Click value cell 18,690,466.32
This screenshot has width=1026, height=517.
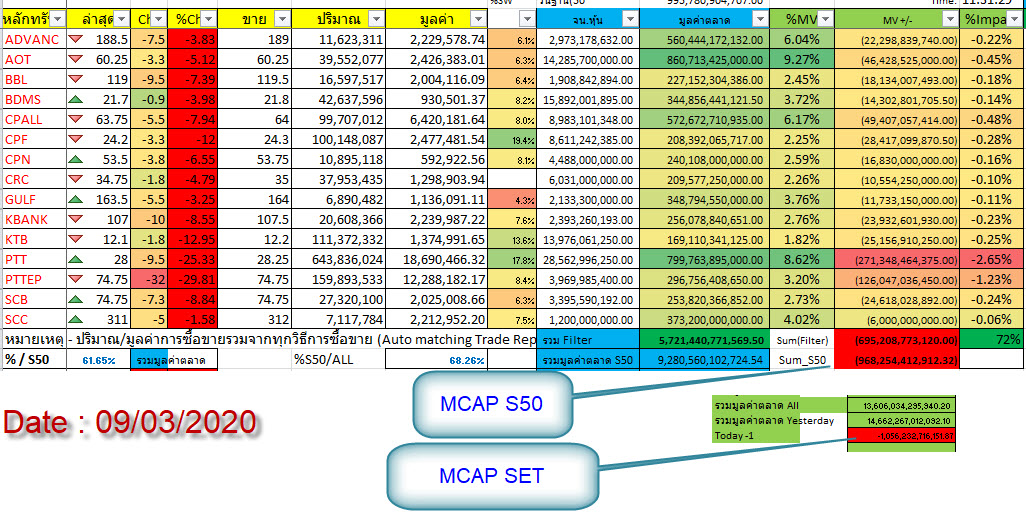click(x=436, y=260)
